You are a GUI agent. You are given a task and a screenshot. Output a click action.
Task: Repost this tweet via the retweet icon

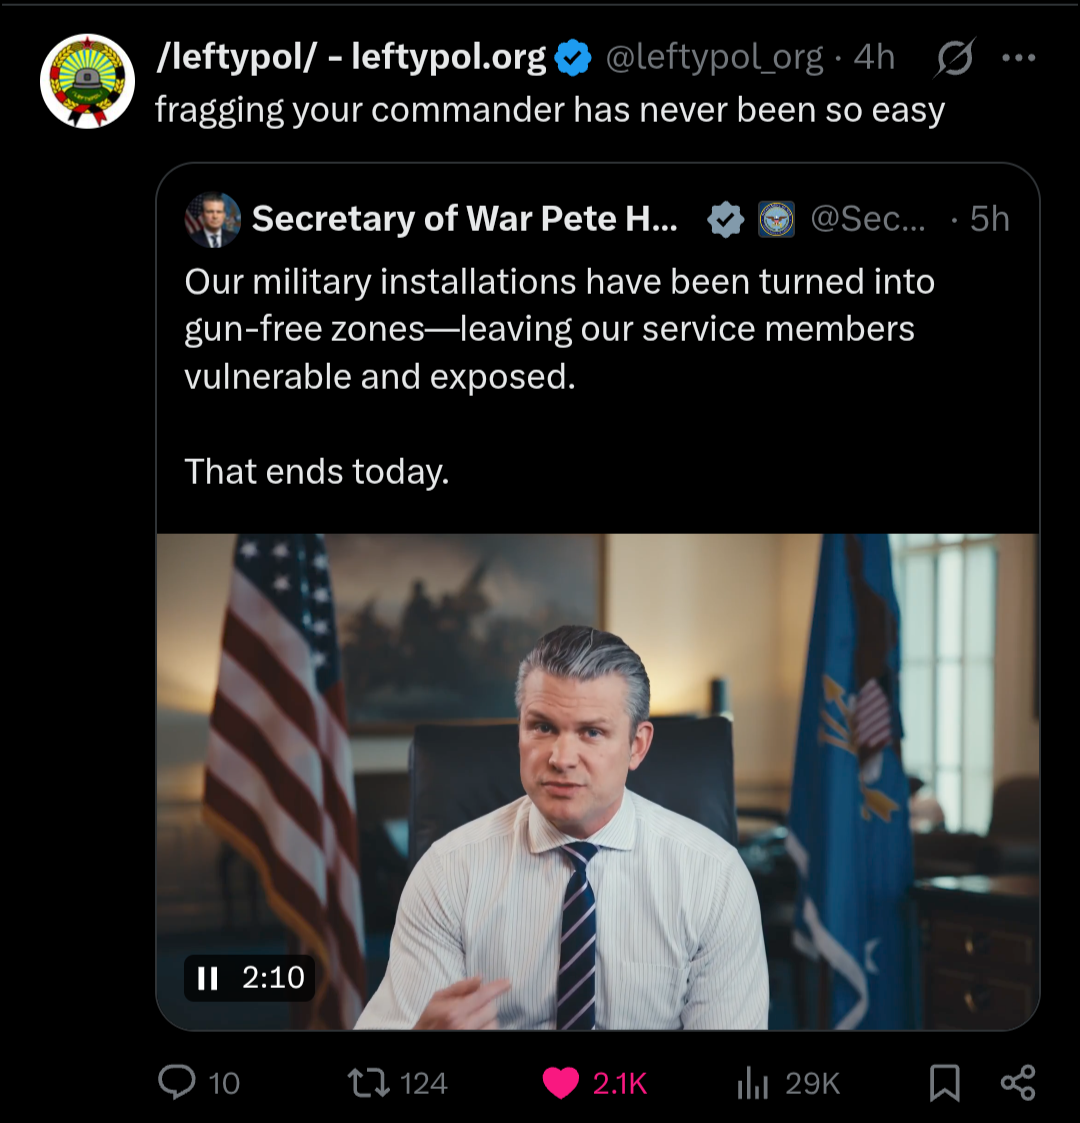(x=368, y=1082)
